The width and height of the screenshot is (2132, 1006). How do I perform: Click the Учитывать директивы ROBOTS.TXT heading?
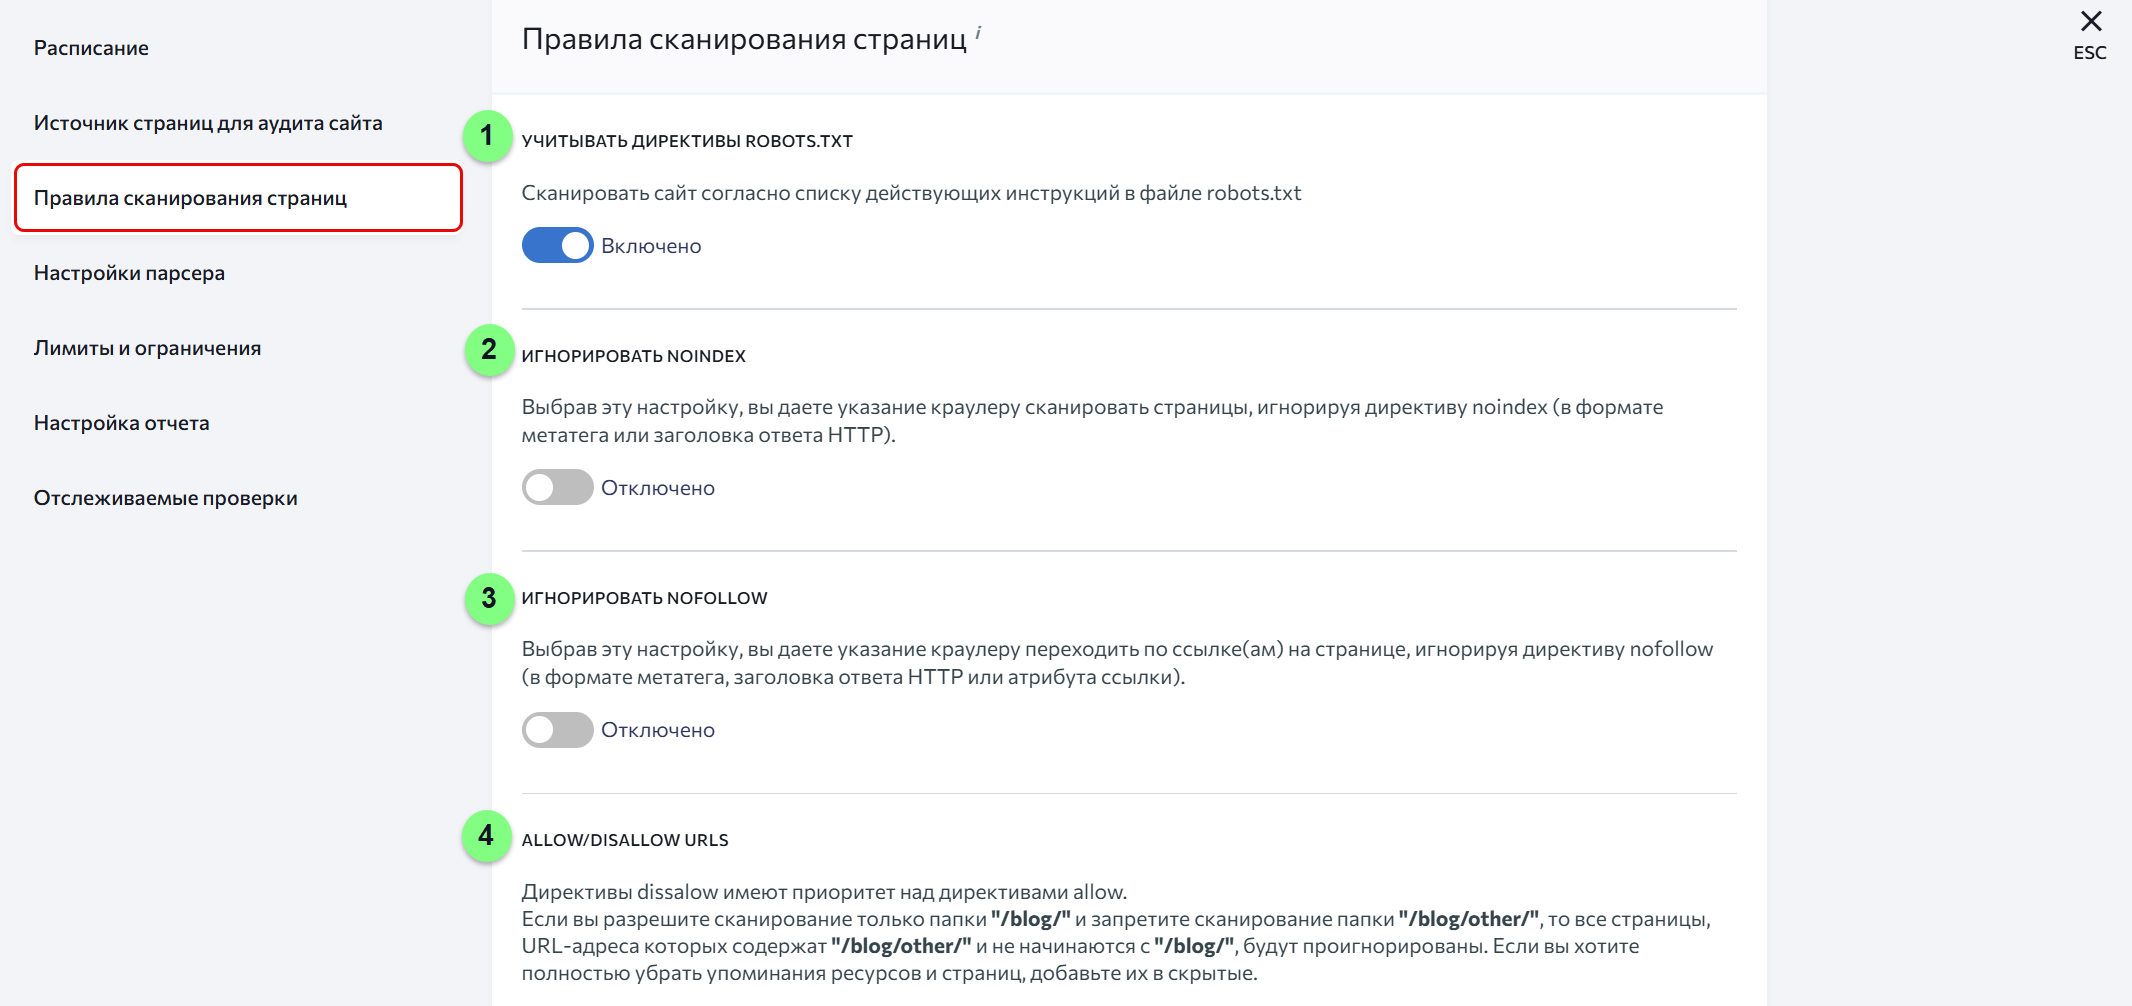point(687,141)
